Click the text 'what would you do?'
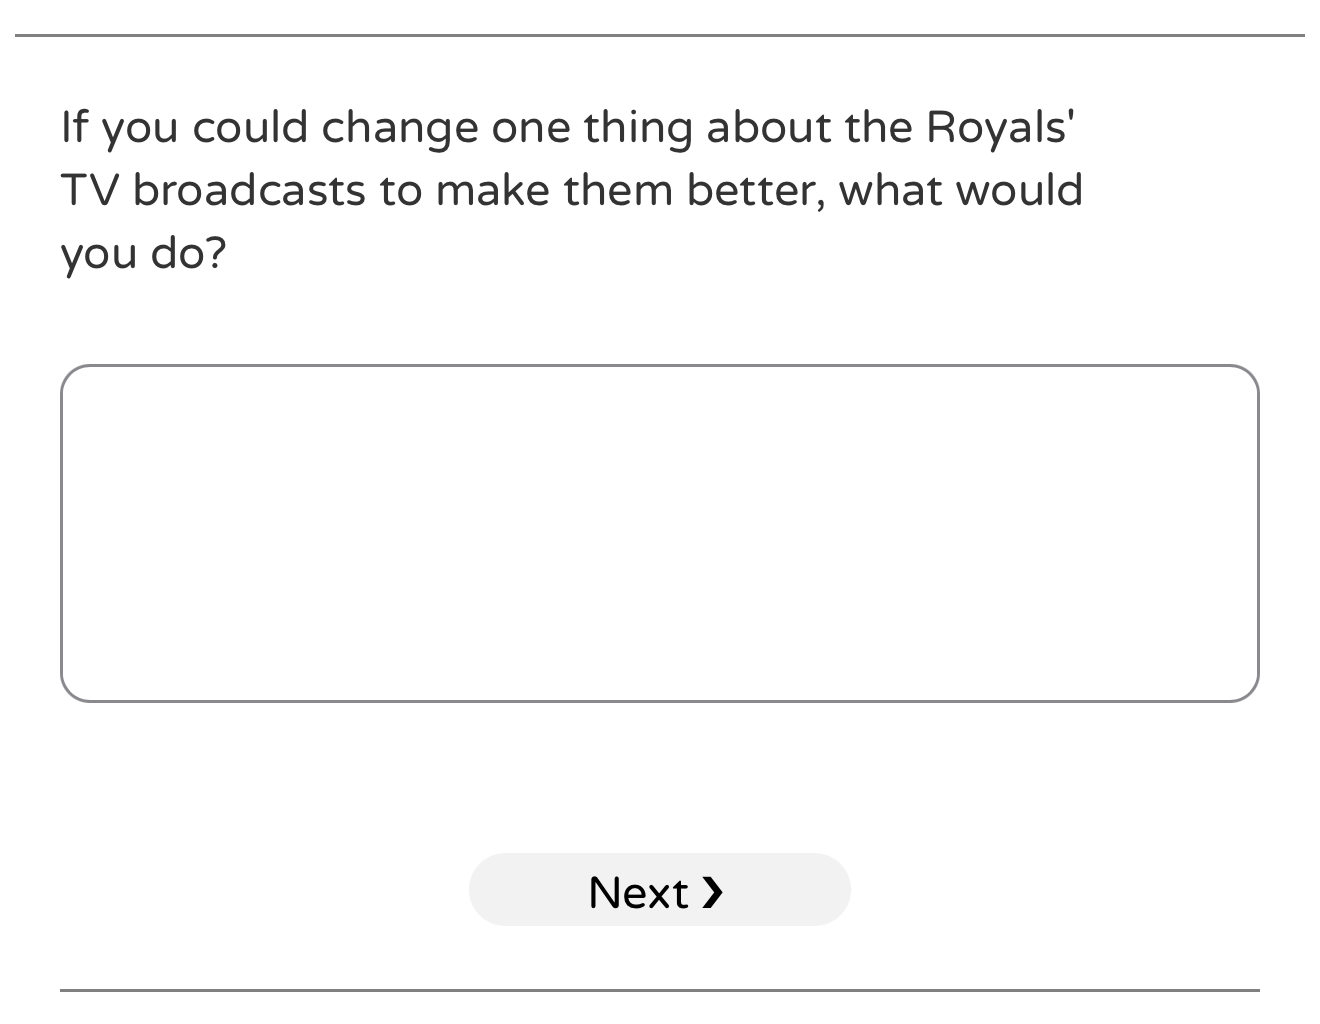 pyautogui.click(x=960, y=190)
